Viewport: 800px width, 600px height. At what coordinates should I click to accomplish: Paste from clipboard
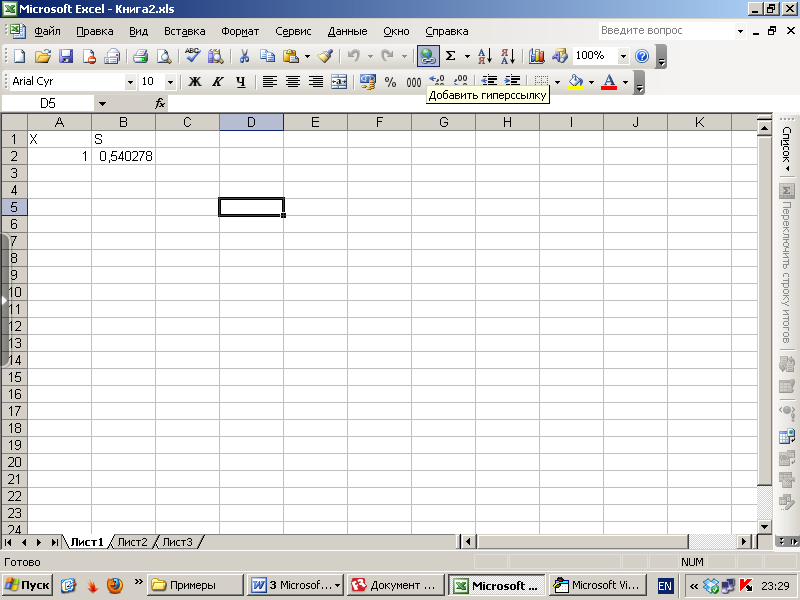(291, 56)
